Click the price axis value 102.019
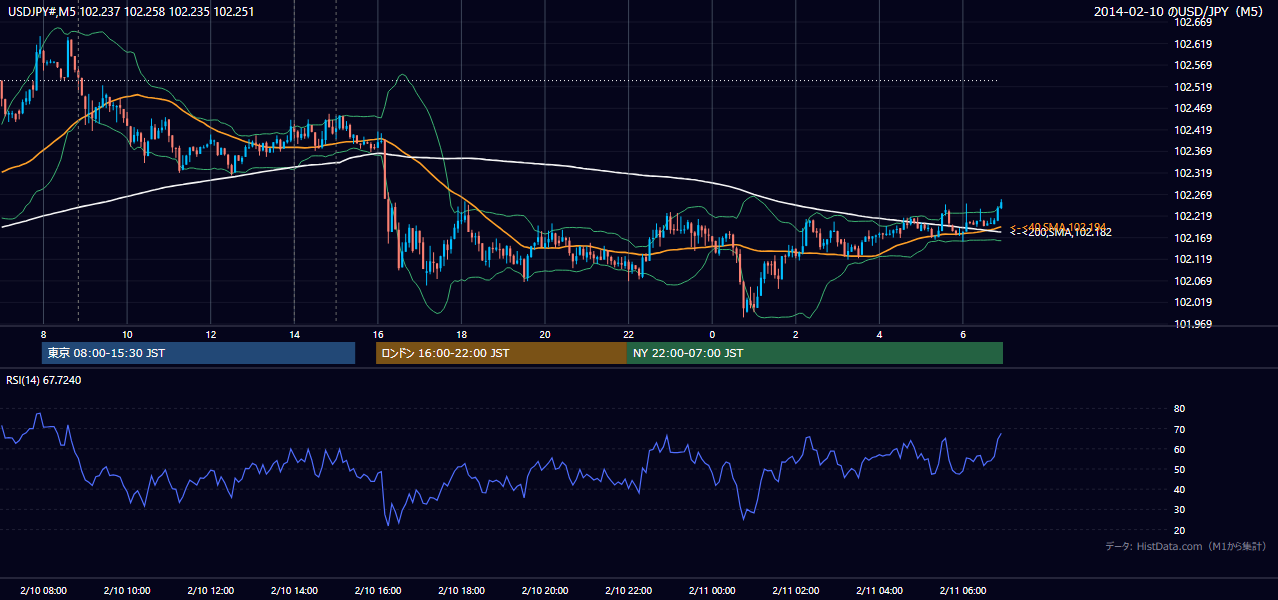 pos(1193,302)
